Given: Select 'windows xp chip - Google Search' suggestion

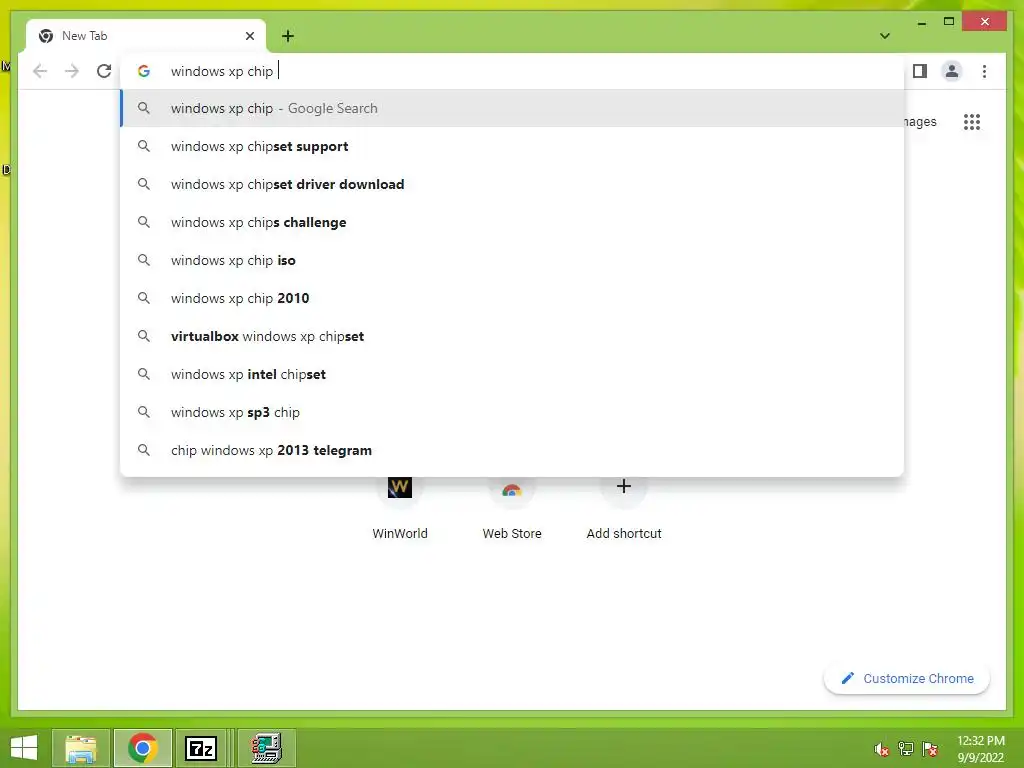Looking at the screenshot, I should 512,108.
